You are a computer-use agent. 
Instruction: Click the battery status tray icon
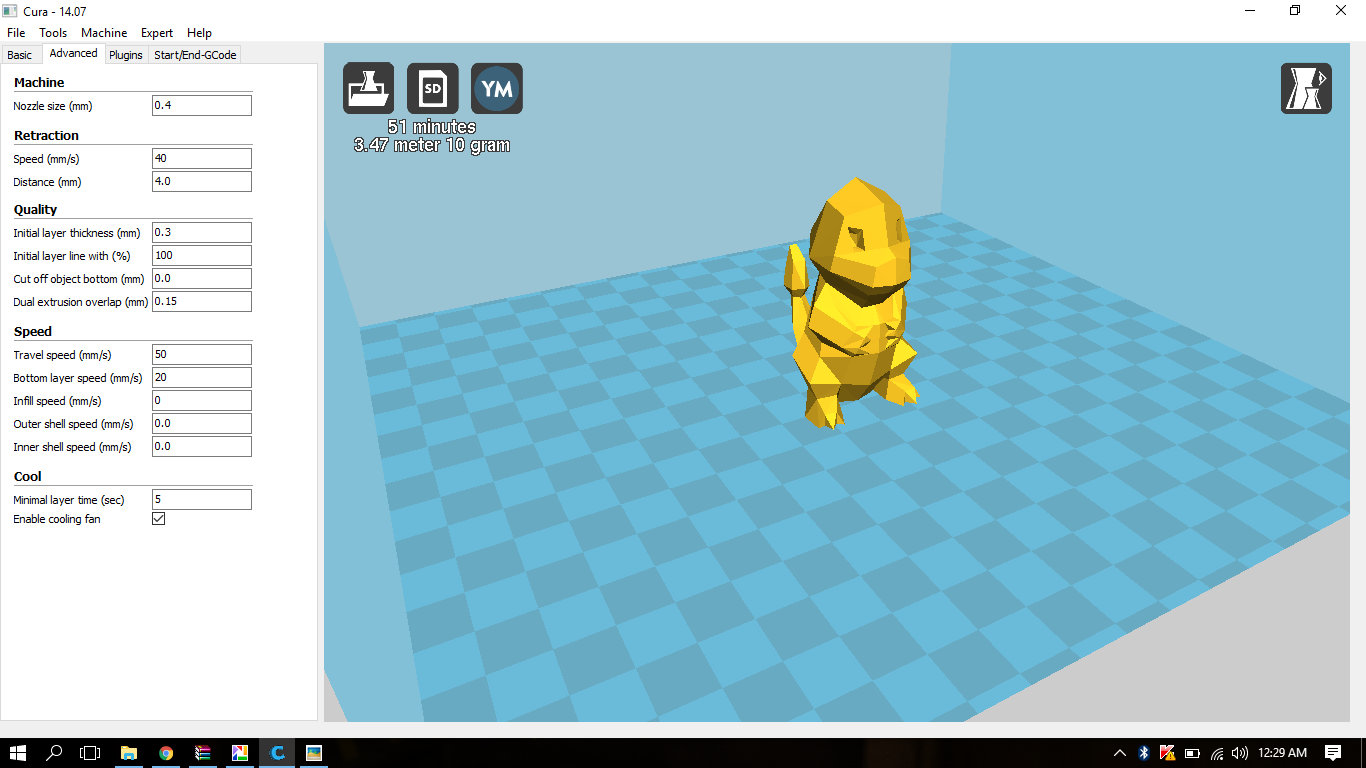(x=1192, y=753)
